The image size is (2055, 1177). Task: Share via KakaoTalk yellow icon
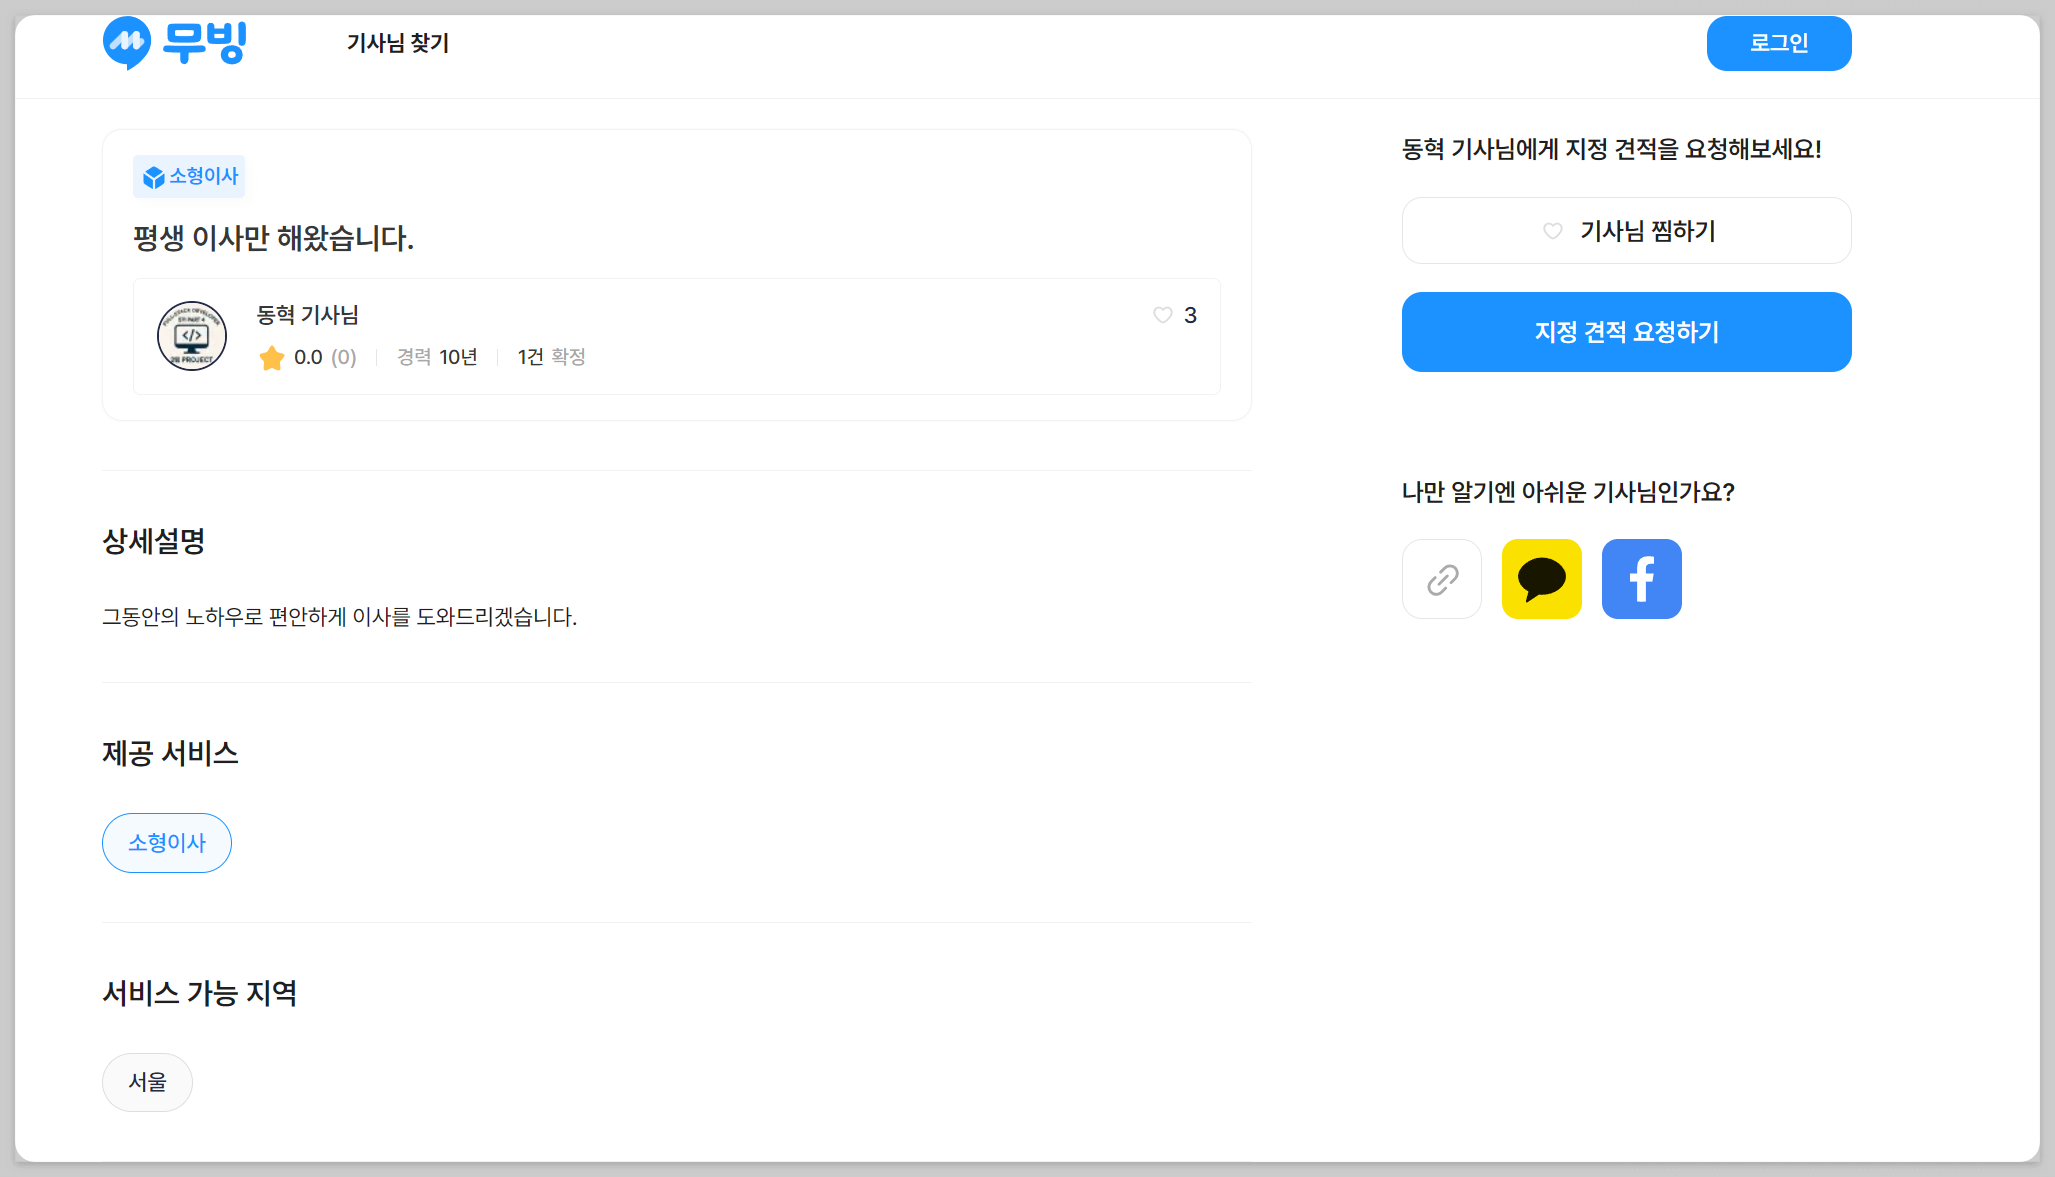click(x=1542, y=579)
